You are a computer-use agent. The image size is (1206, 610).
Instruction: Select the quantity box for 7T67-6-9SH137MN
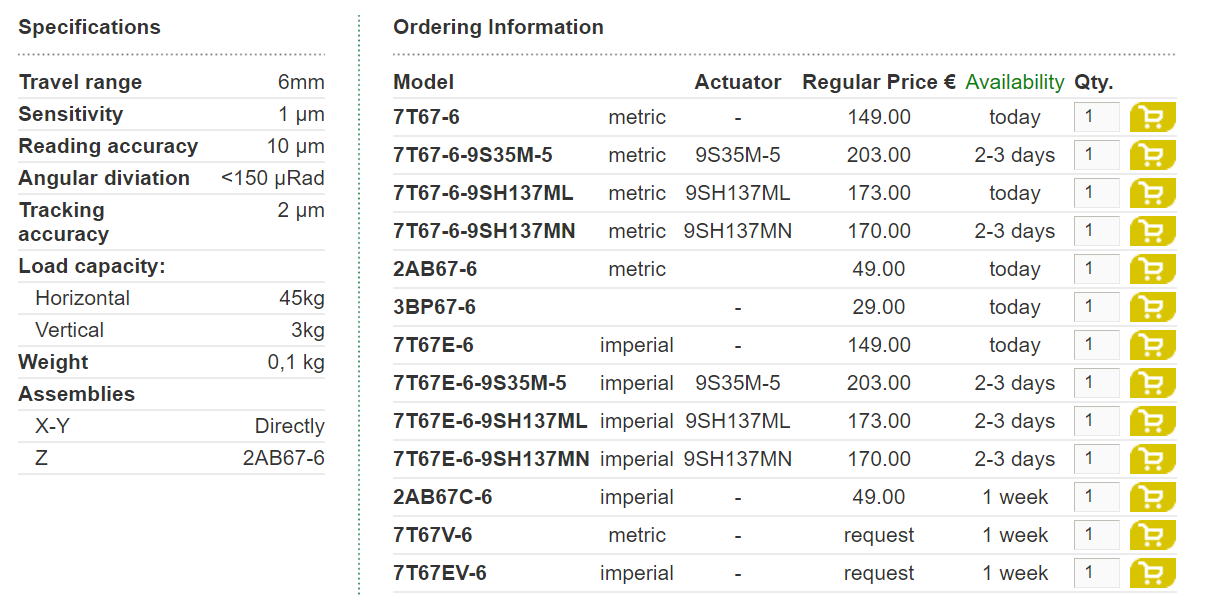1097,231
